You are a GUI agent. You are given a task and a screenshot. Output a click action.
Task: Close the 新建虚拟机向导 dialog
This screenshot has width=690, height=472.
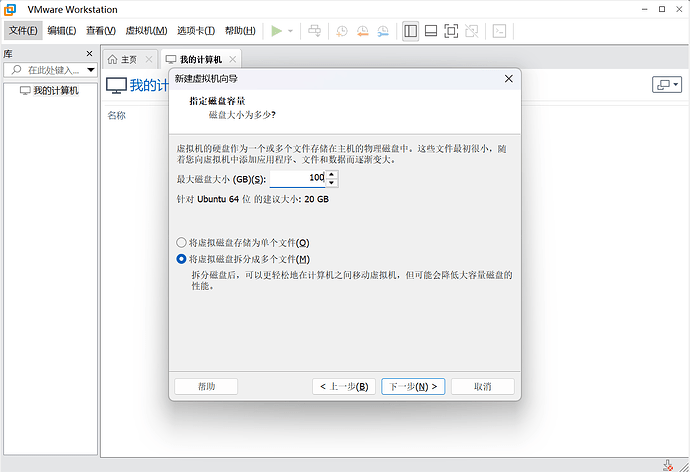coord(509,79)
